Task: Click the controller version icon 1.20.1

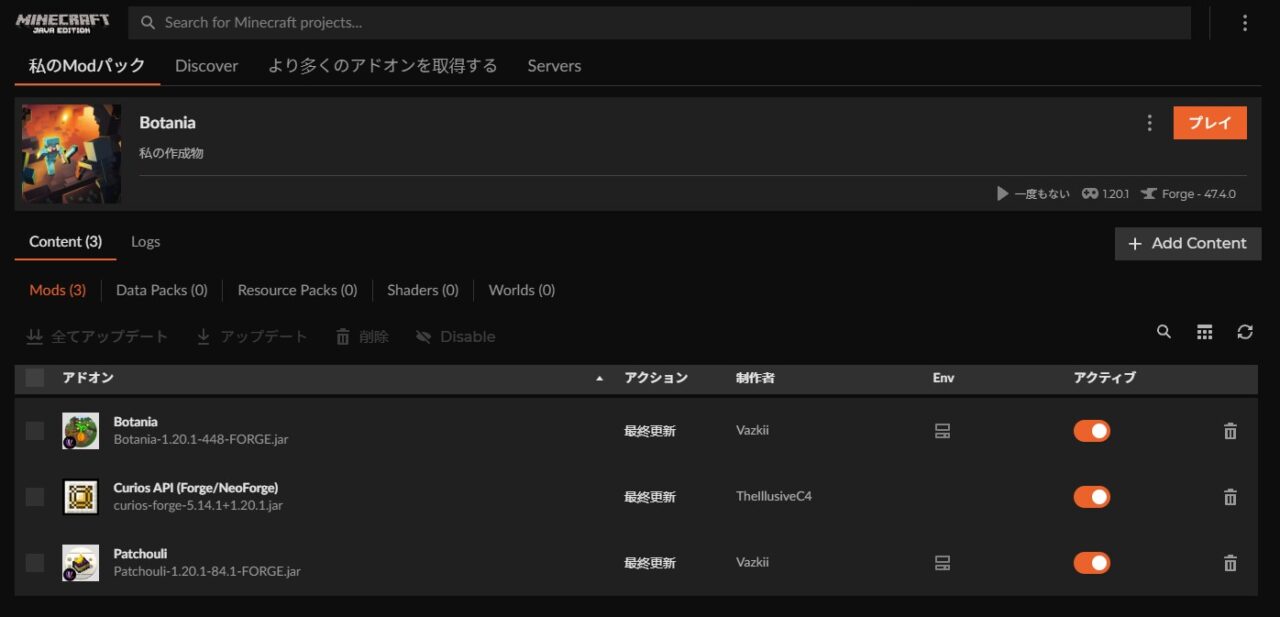Action: click(1090, 194)
